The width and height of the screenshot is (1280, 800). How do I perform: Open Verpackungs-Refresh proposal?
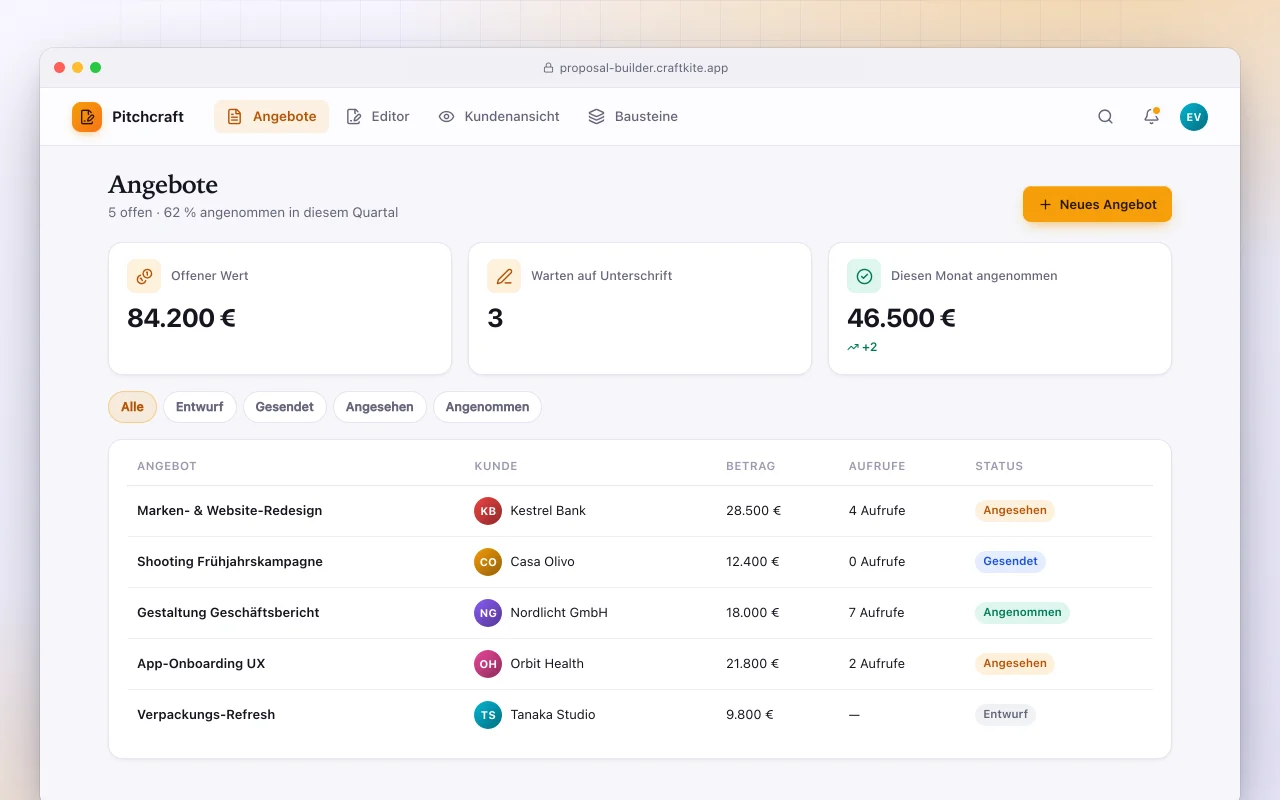(x=206, y=715)
